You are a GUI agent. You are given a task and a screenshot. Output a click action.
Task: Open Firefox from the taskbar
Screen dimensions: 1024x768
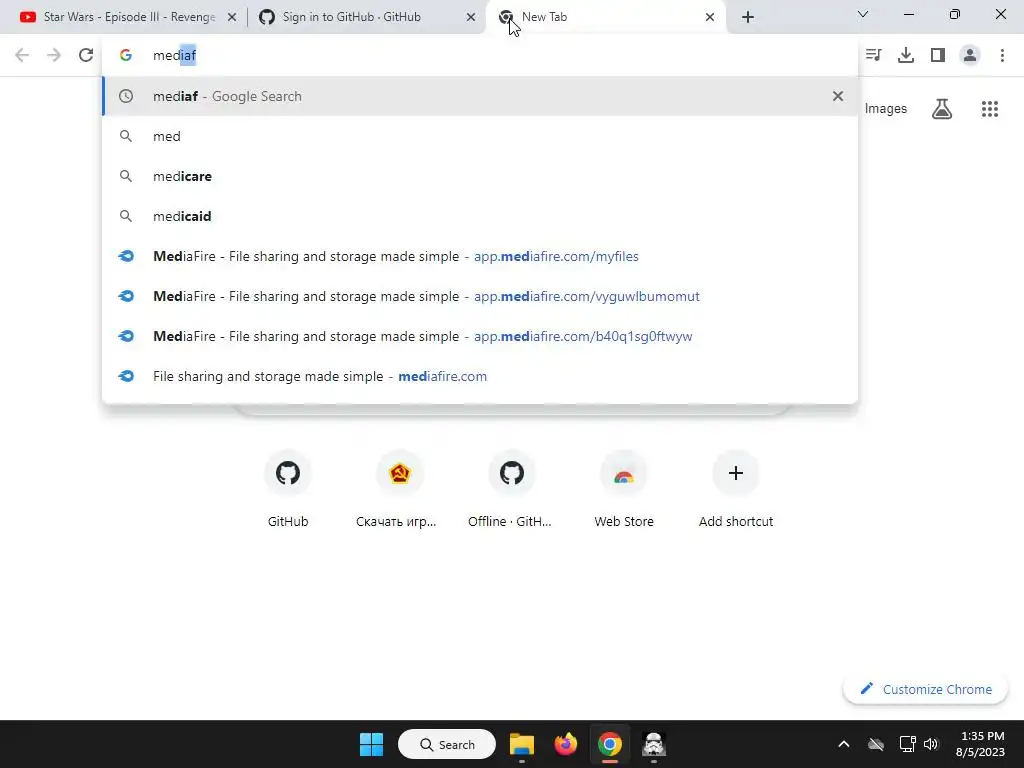(566, 744)
